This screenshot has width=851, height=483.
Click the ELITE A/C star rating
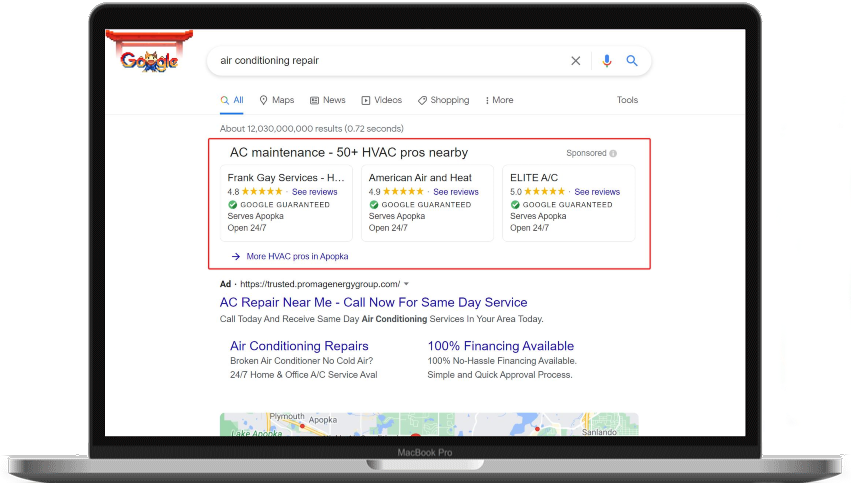(544, 192)
